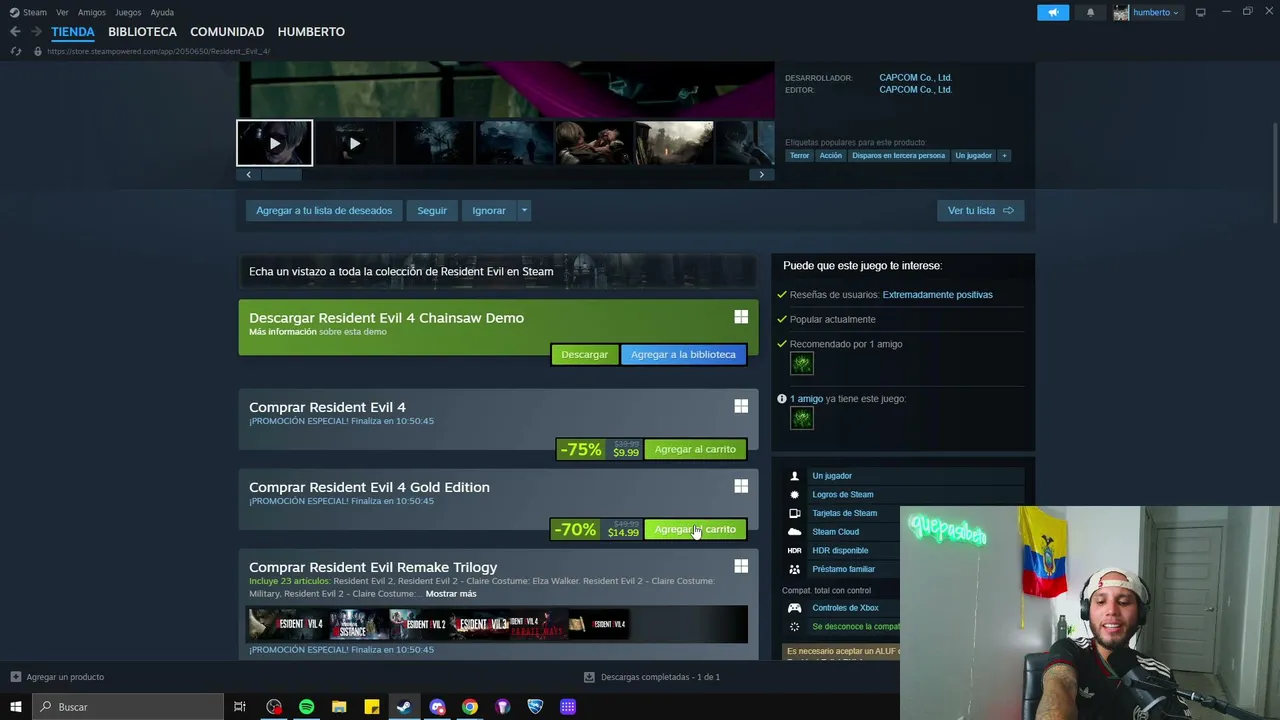Click Agregar a la biblioteca
Viewport: 1280px width, 720px height.
tap(683, 354)
